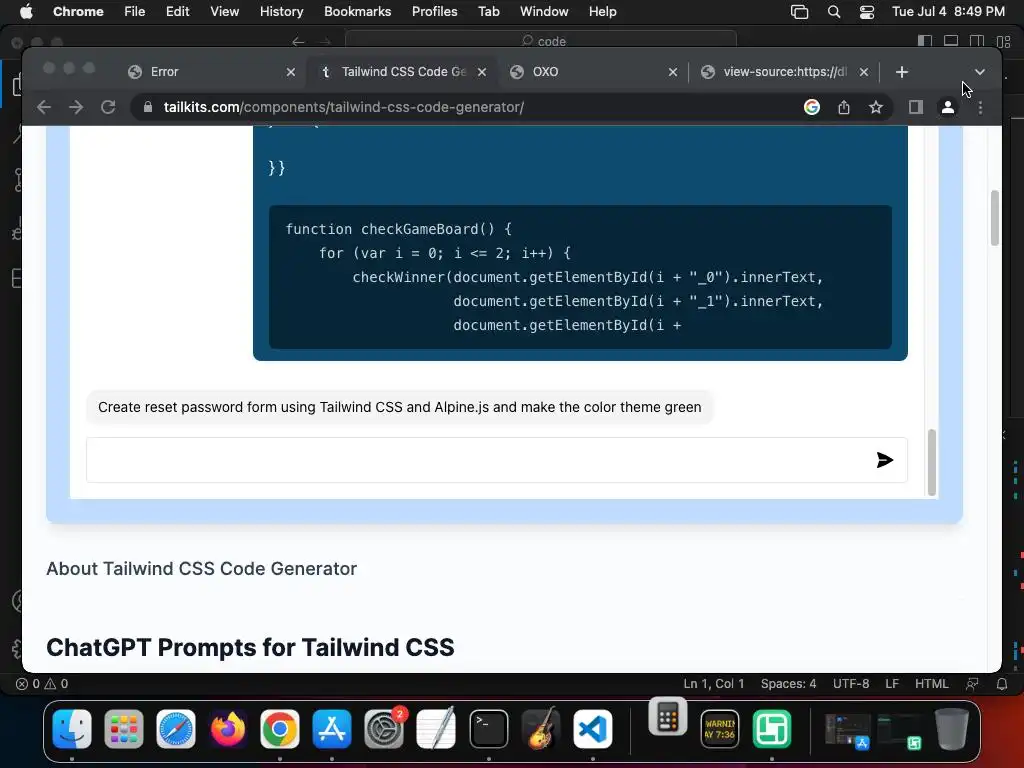
Task: Open VS Code notifications bell
Action: 1001,684
